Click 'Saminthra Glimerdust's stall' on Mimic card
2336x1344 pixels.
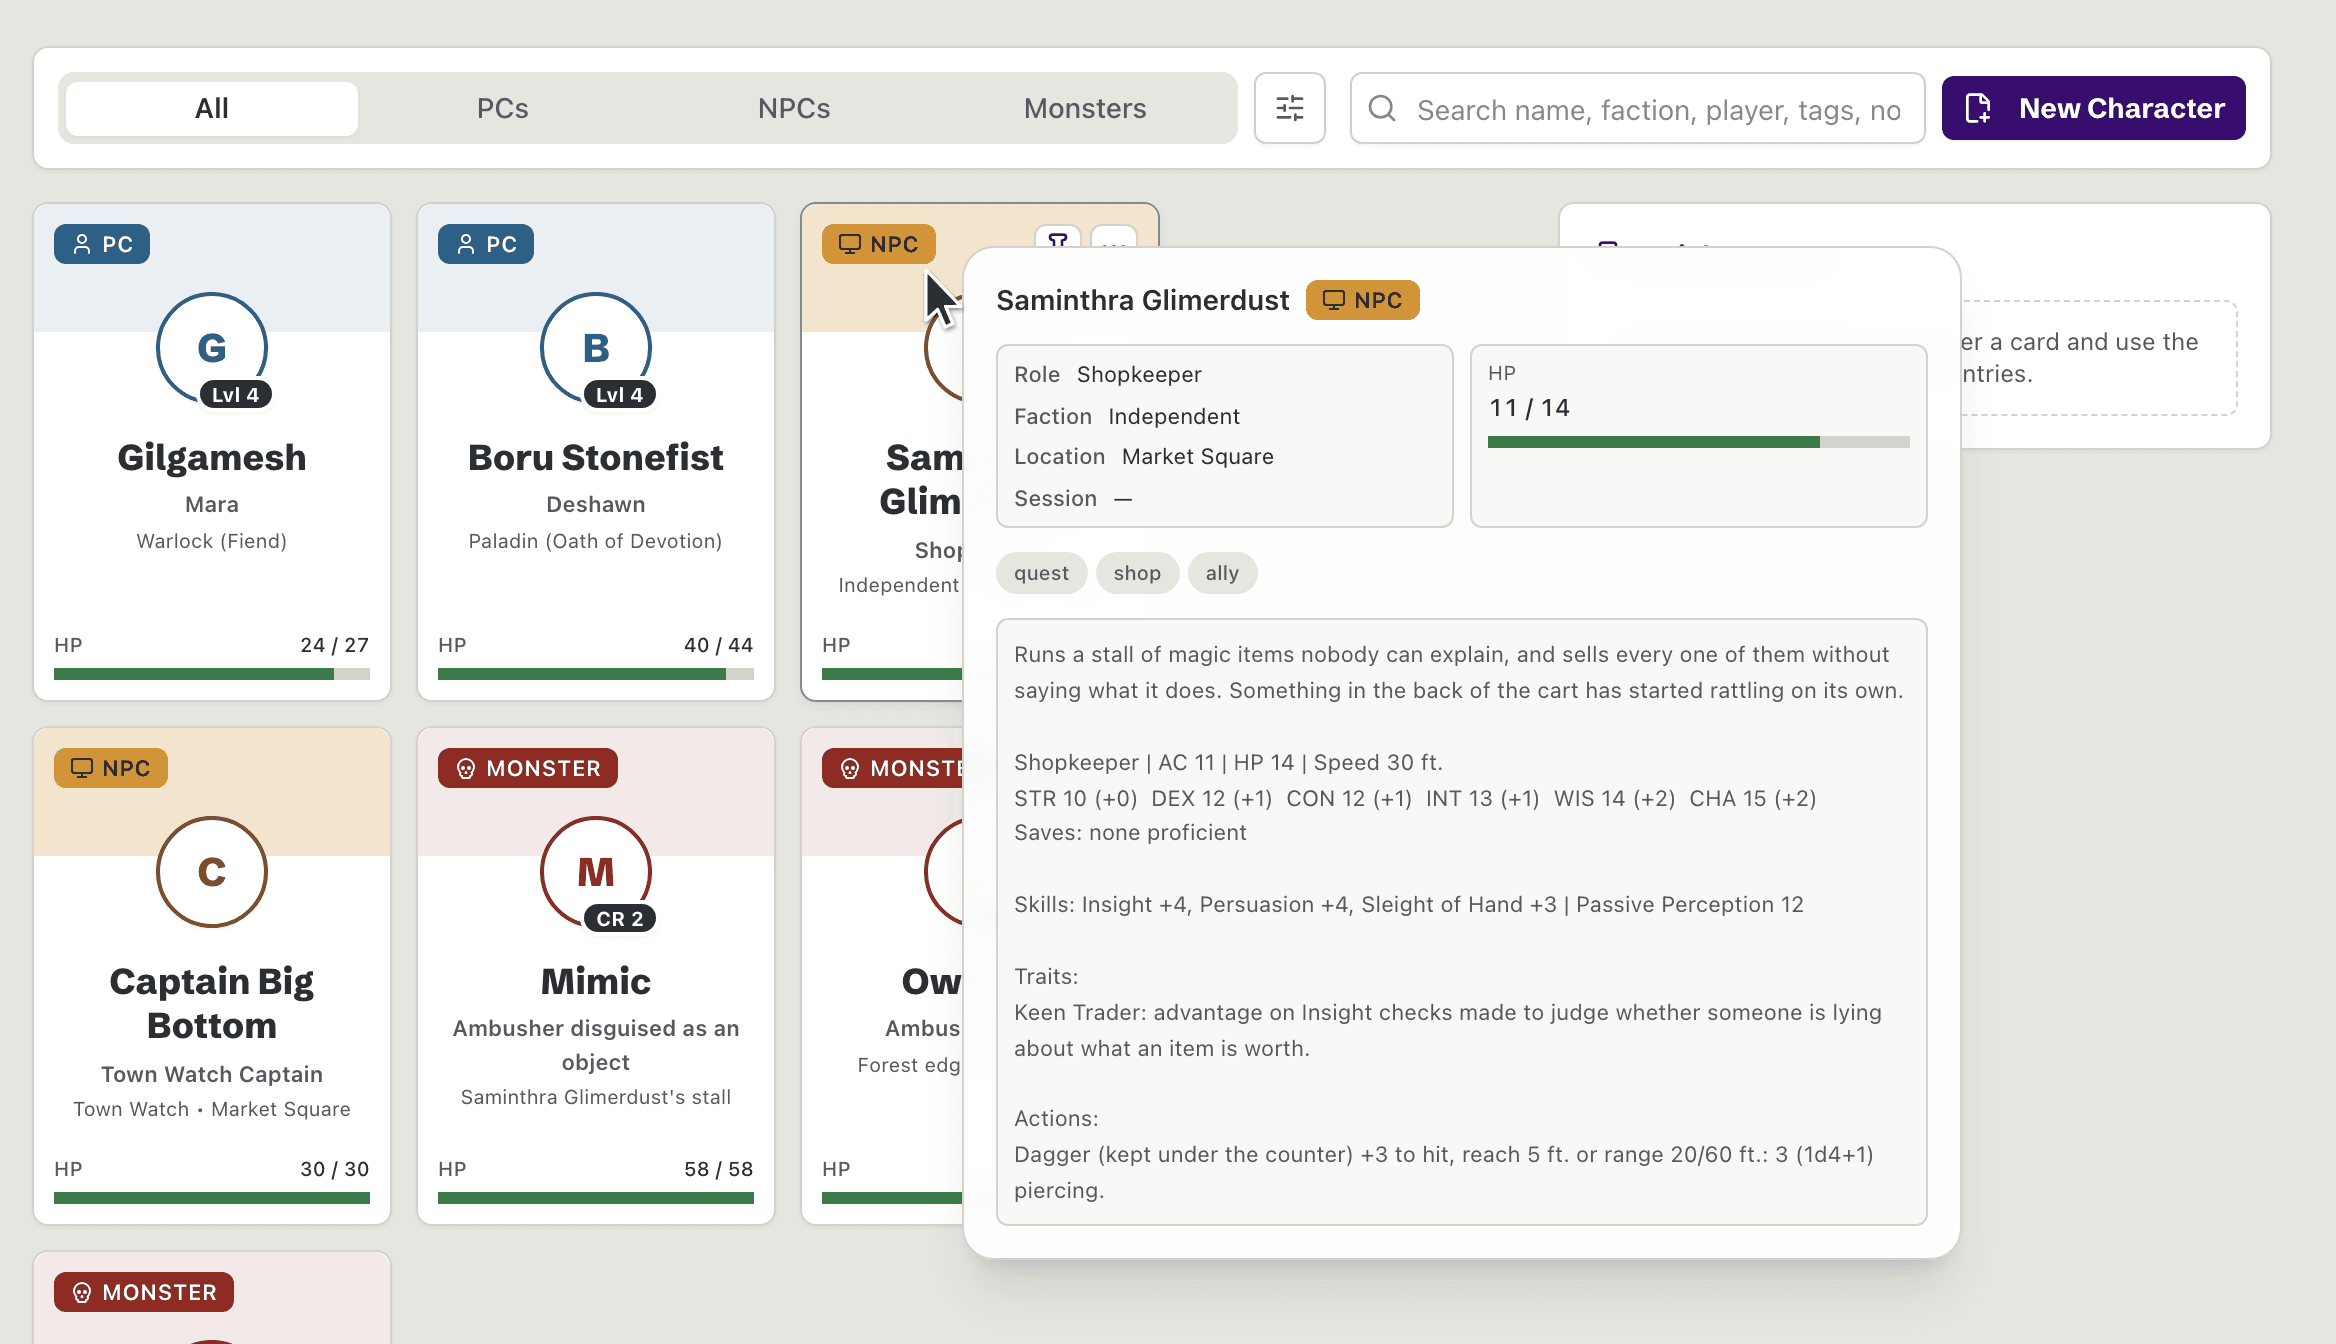(x=596, y=1097)
